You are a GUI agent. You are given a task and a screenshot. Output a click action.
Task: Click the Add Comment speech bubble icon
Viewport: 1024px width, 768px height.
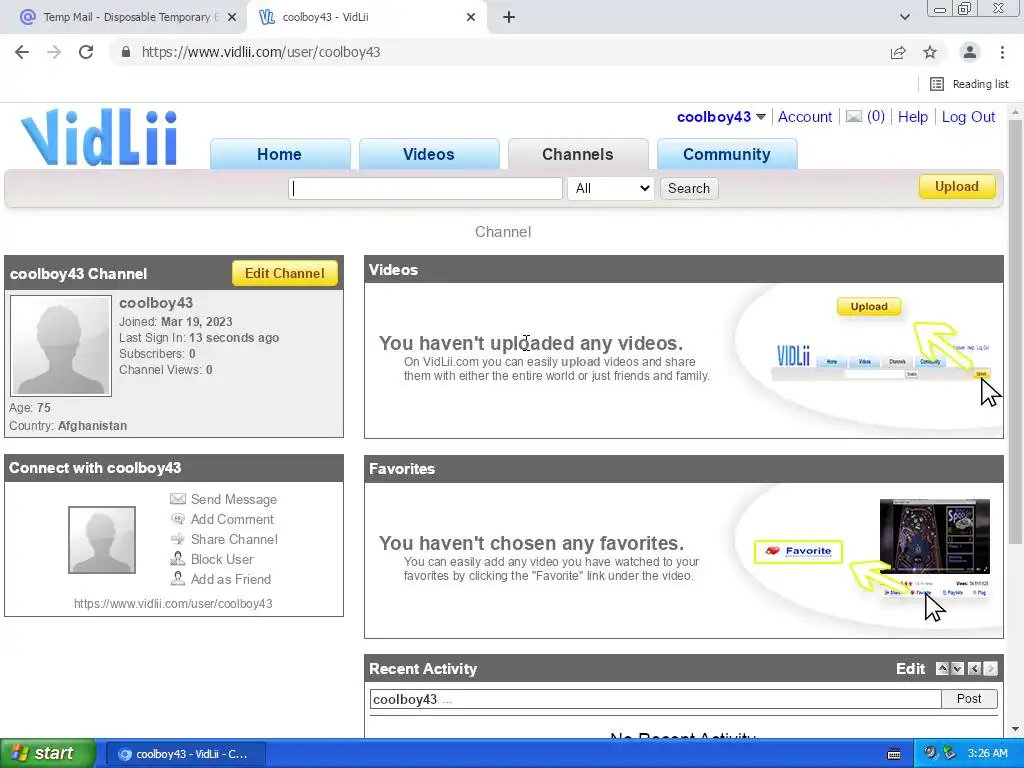pos(178,519)
